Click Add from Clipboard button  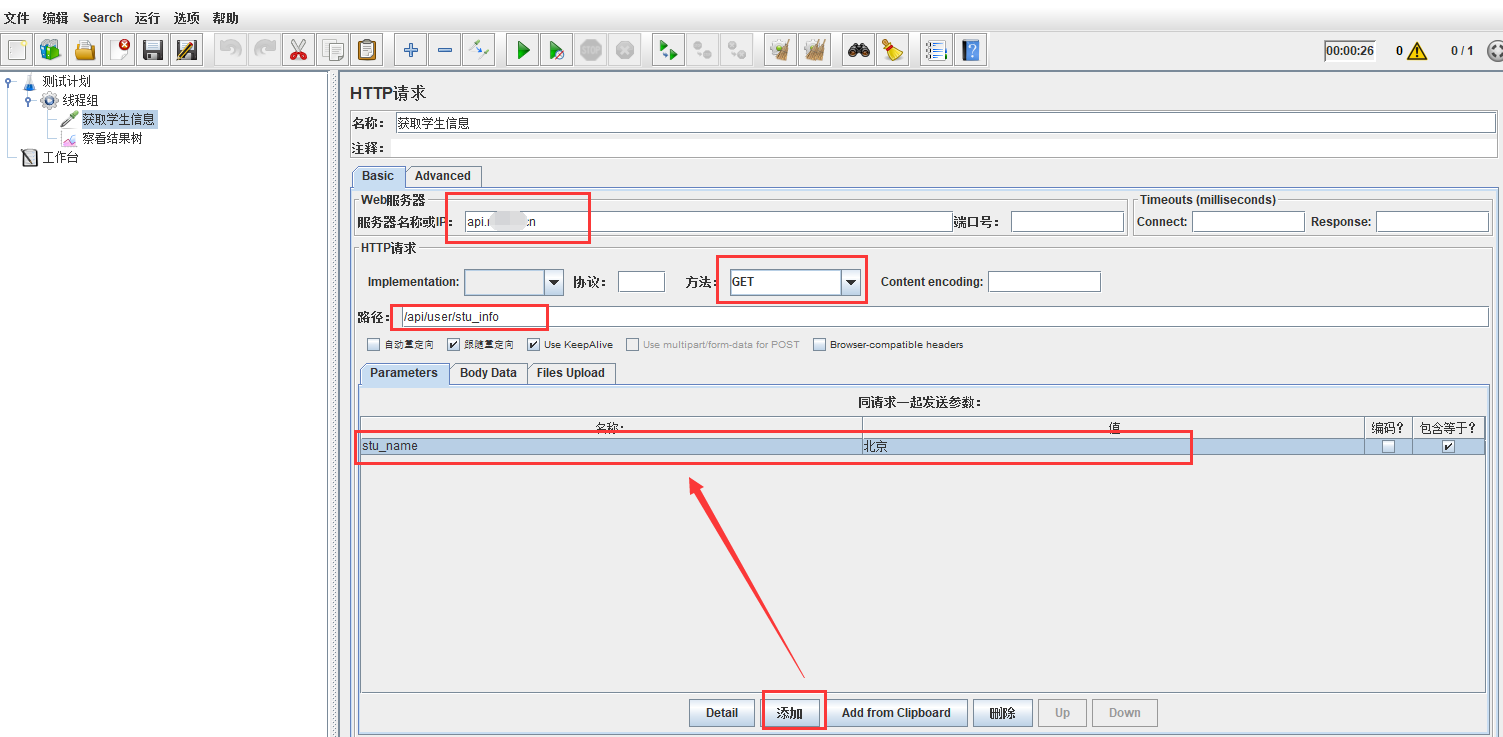pos(897,712)
